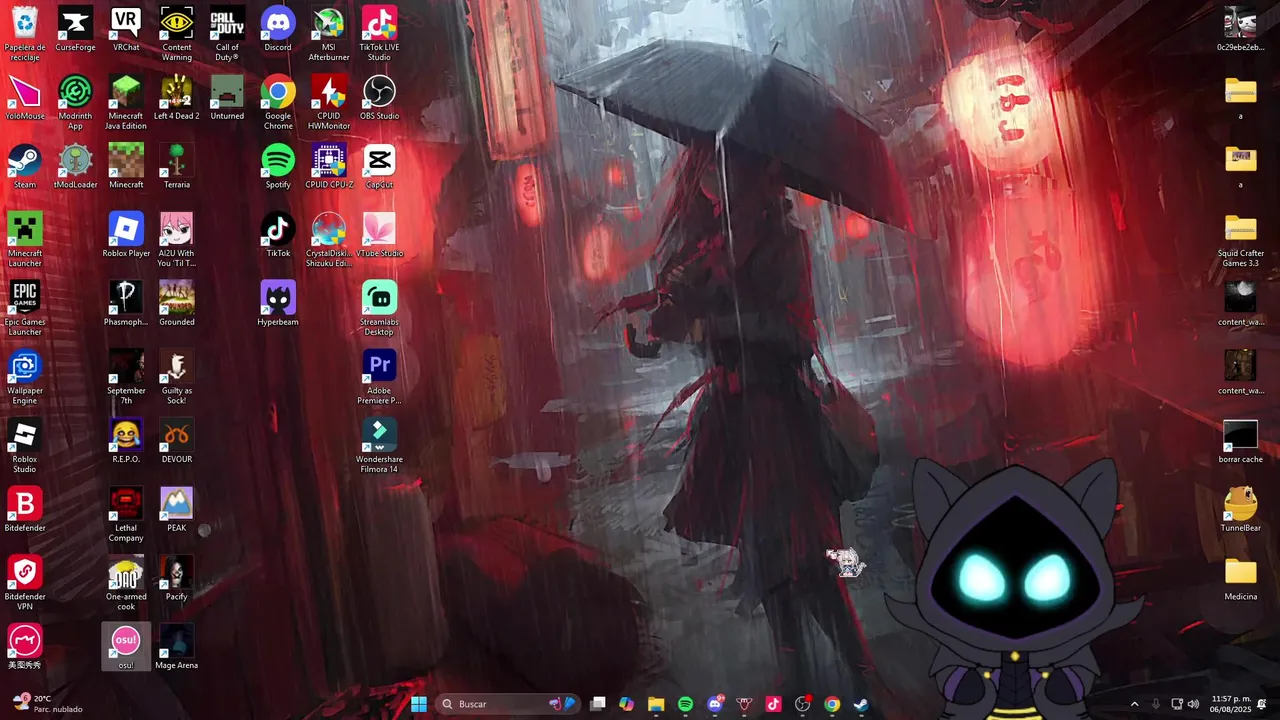1280x720 pixels.
Task: Open the Squid Crafter Games 3.3 folder
Action: tap(1241, 240)
